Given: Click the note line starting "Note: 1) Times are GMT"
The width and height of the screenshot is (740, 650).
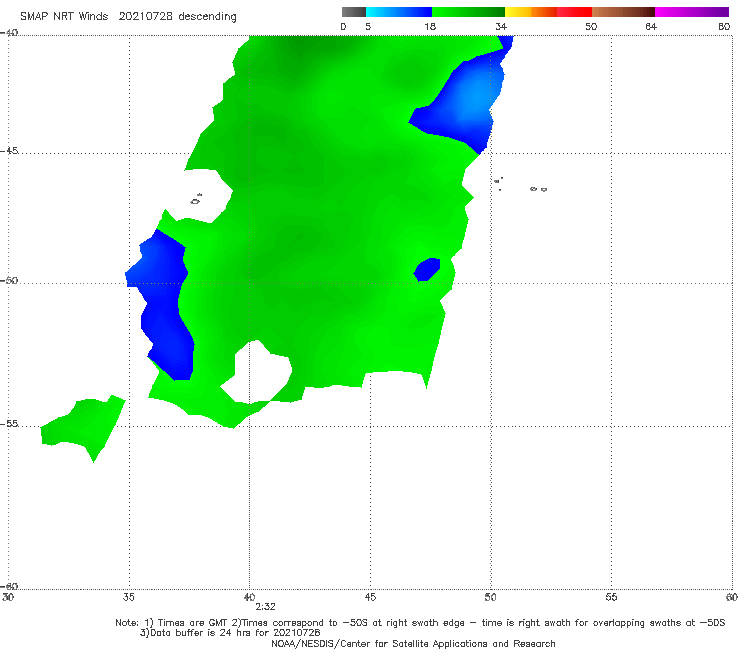Looking at the screenshot, I should click(420, 623).
